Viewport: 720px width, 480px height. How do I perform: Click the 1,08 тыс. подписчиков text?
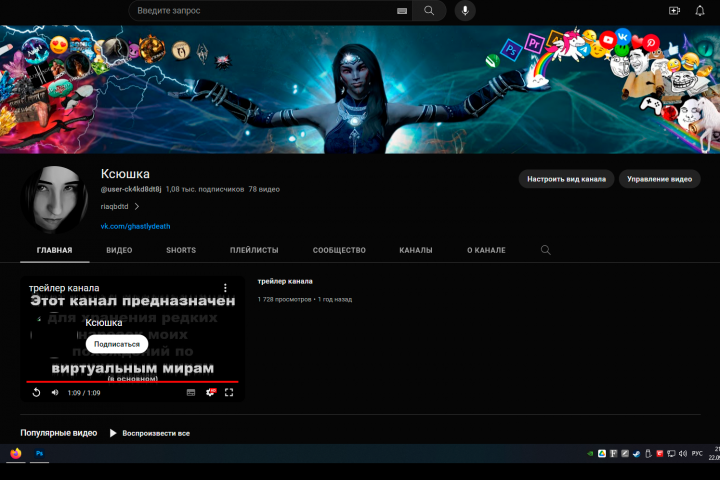205,189
